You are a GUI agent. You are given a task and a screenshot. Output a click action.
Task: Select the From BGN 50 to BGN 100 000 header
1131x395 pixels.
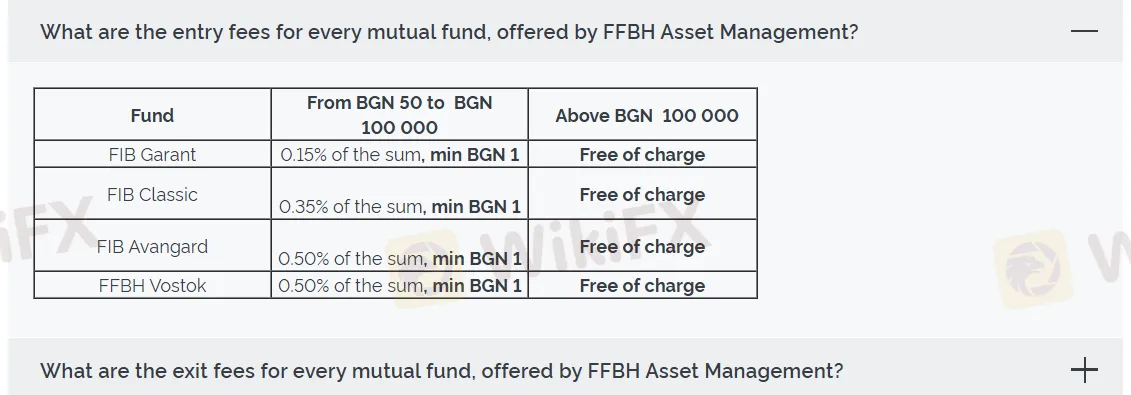click(400, 115)
